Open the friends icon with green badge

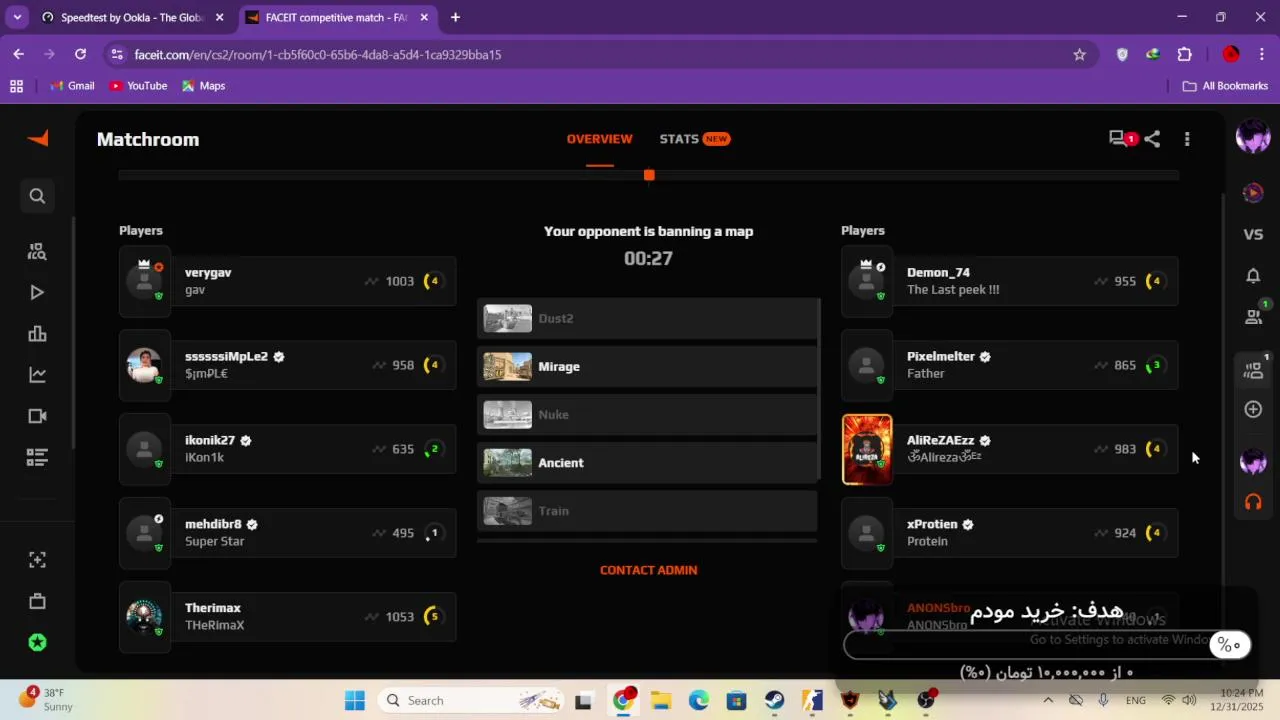[1253, 316]
